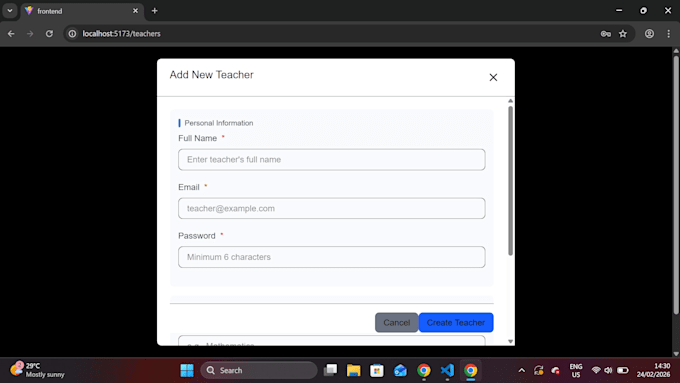Open the password manager key icon
The height and width of the screenshot is (383, 680).
pos(605,33)
